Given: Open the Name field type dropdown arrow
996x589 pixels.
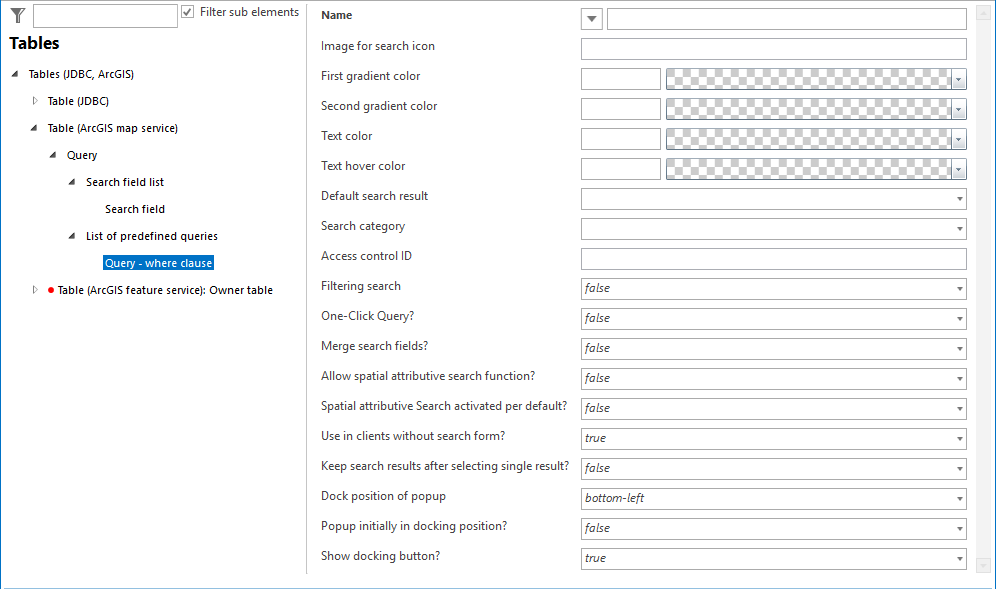Looking at the screenshot, I should (590, 18).
